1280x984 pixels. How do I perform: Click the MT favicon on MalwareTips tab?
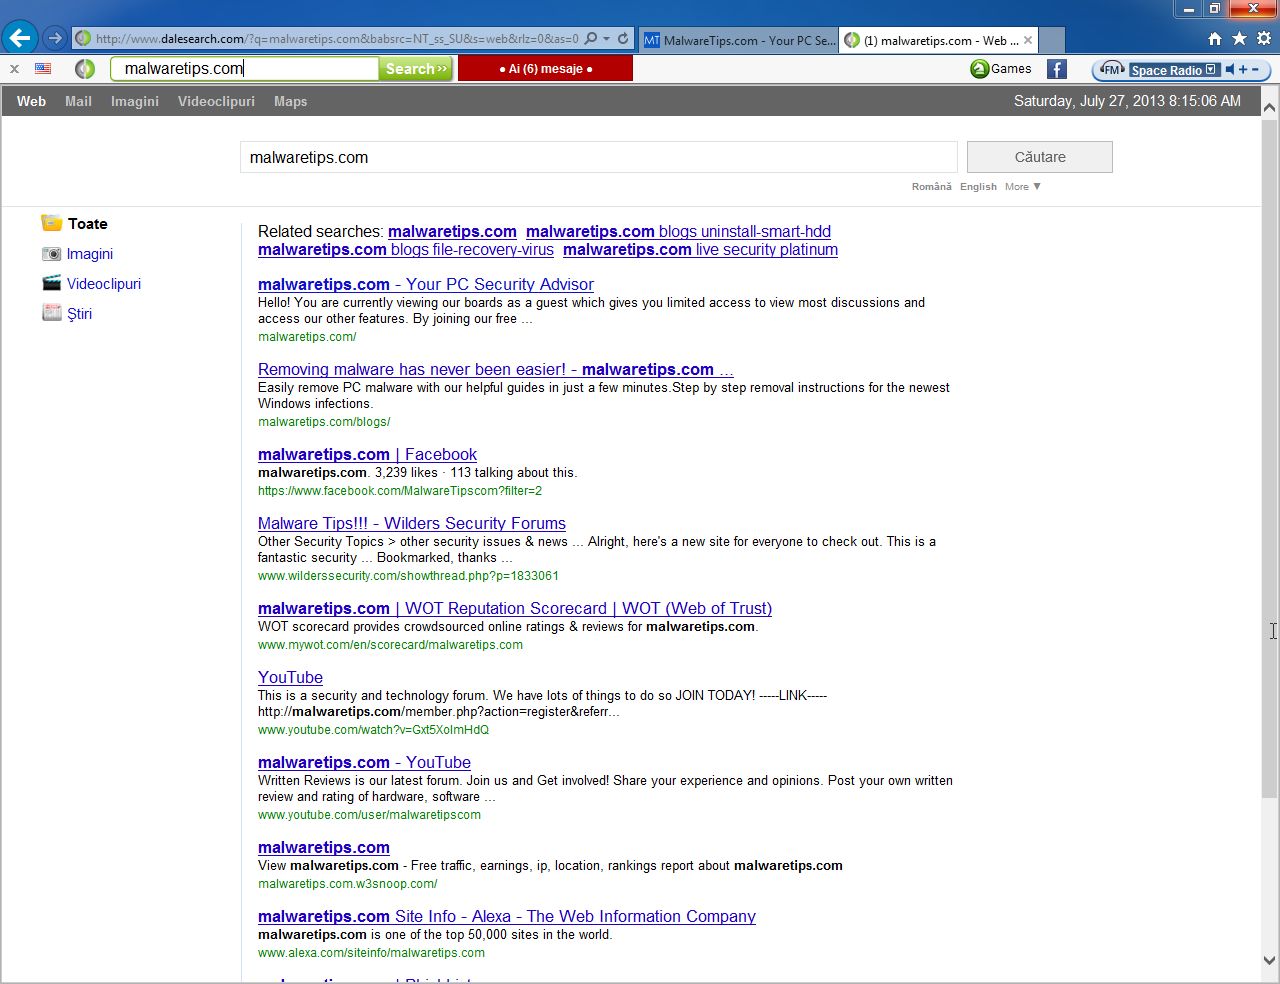click(652, 40)
